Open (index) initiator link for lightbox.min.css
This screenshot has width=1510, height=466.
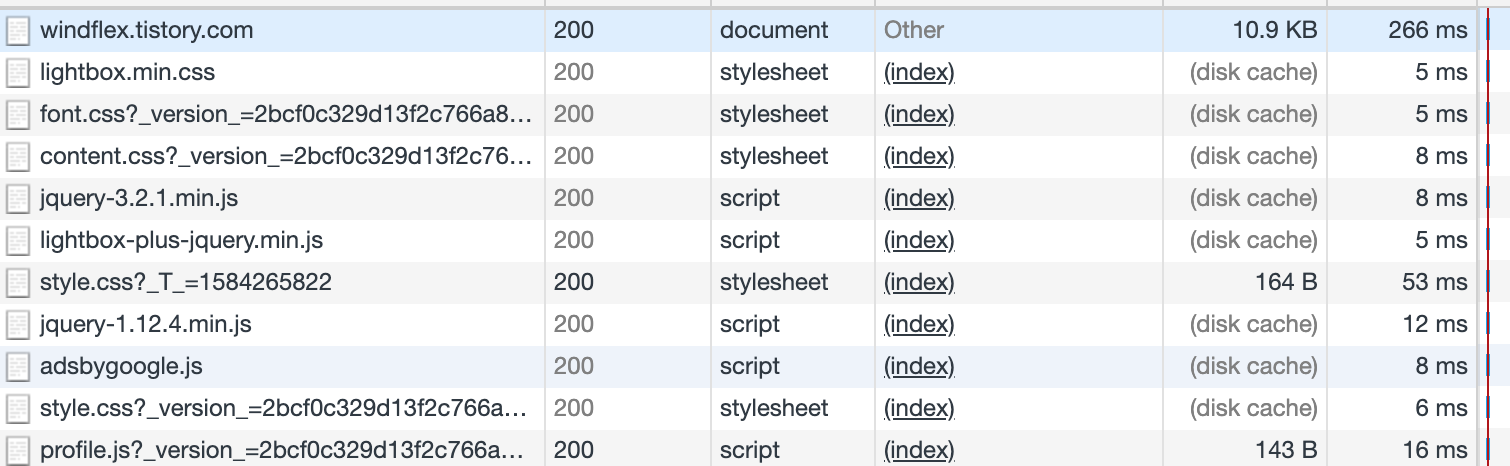919,73
